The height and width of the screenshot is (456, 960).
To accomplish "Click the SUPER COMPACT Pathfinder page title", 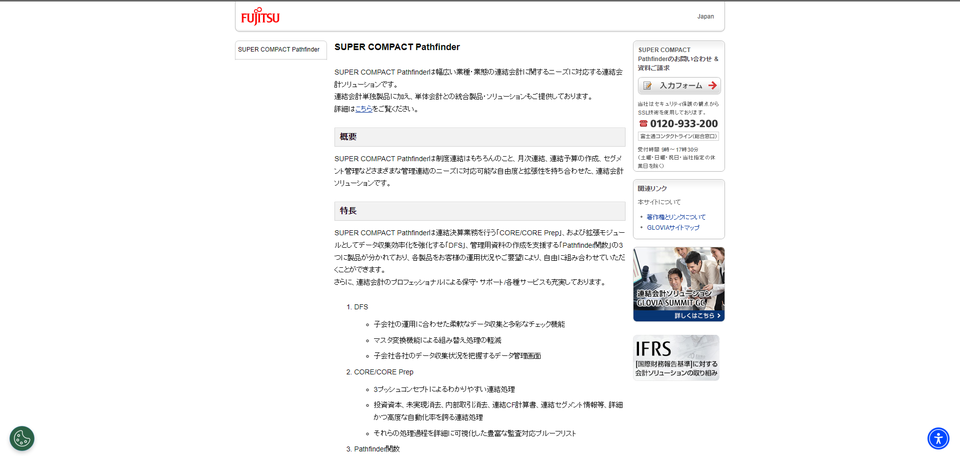I will 397,47.
